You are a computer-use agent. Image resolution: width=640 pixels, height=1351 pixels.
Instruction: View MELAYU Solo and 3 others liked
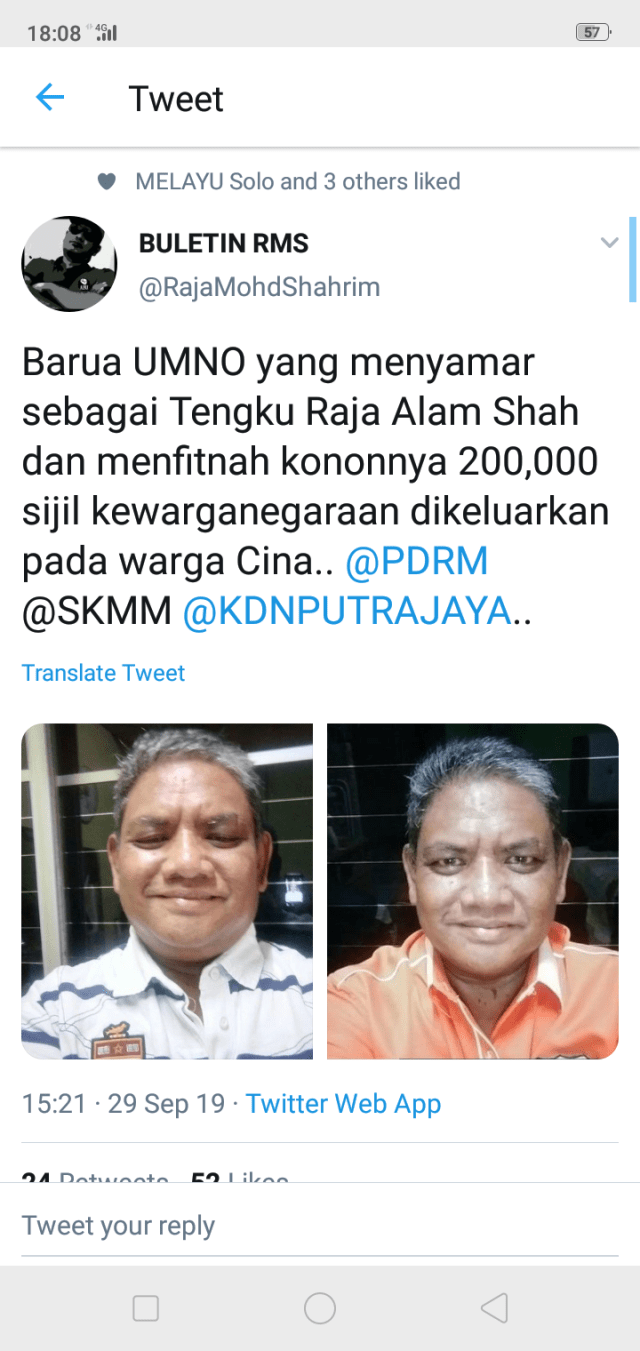click(298, 182)
